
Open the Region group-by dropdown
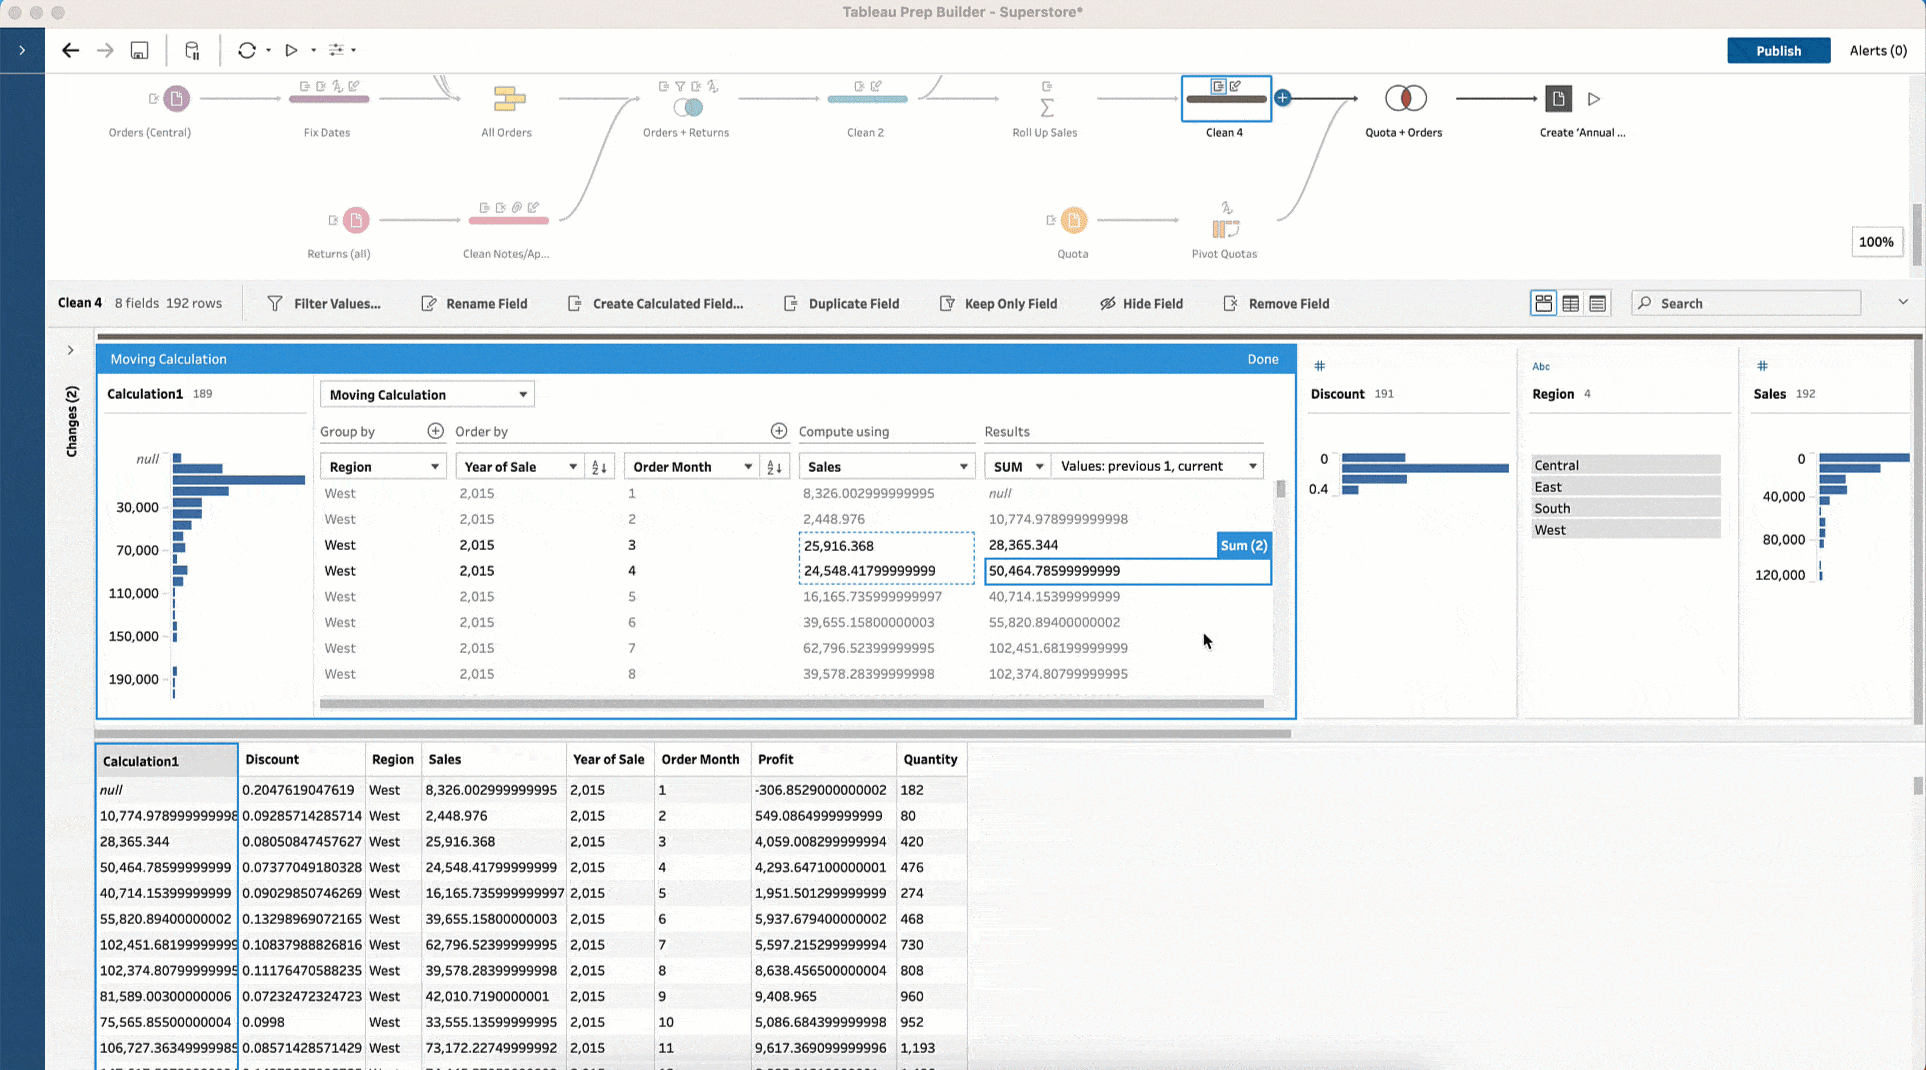[383, 467]
